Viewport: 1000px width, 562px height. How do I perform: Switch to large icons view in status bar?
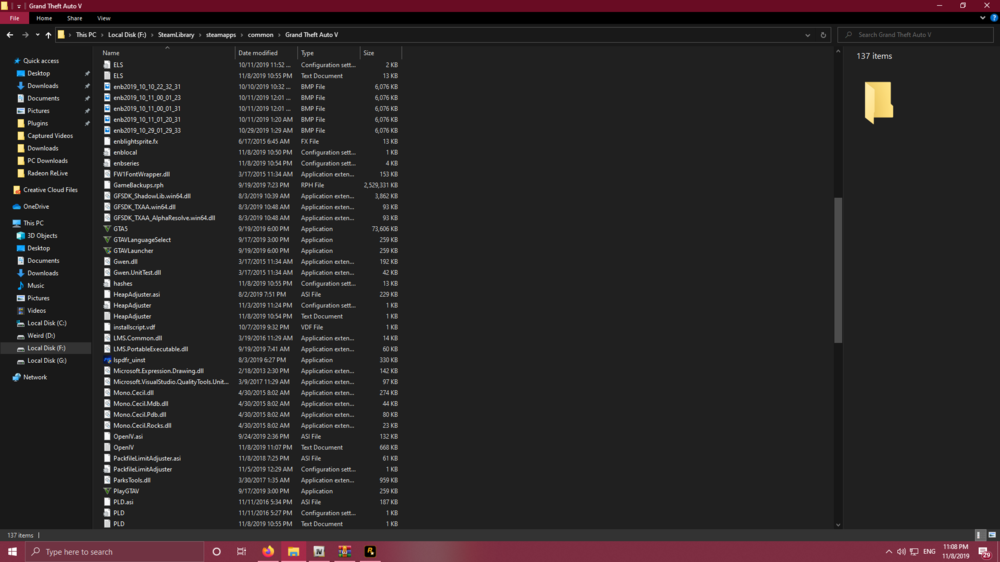point(992,535)
